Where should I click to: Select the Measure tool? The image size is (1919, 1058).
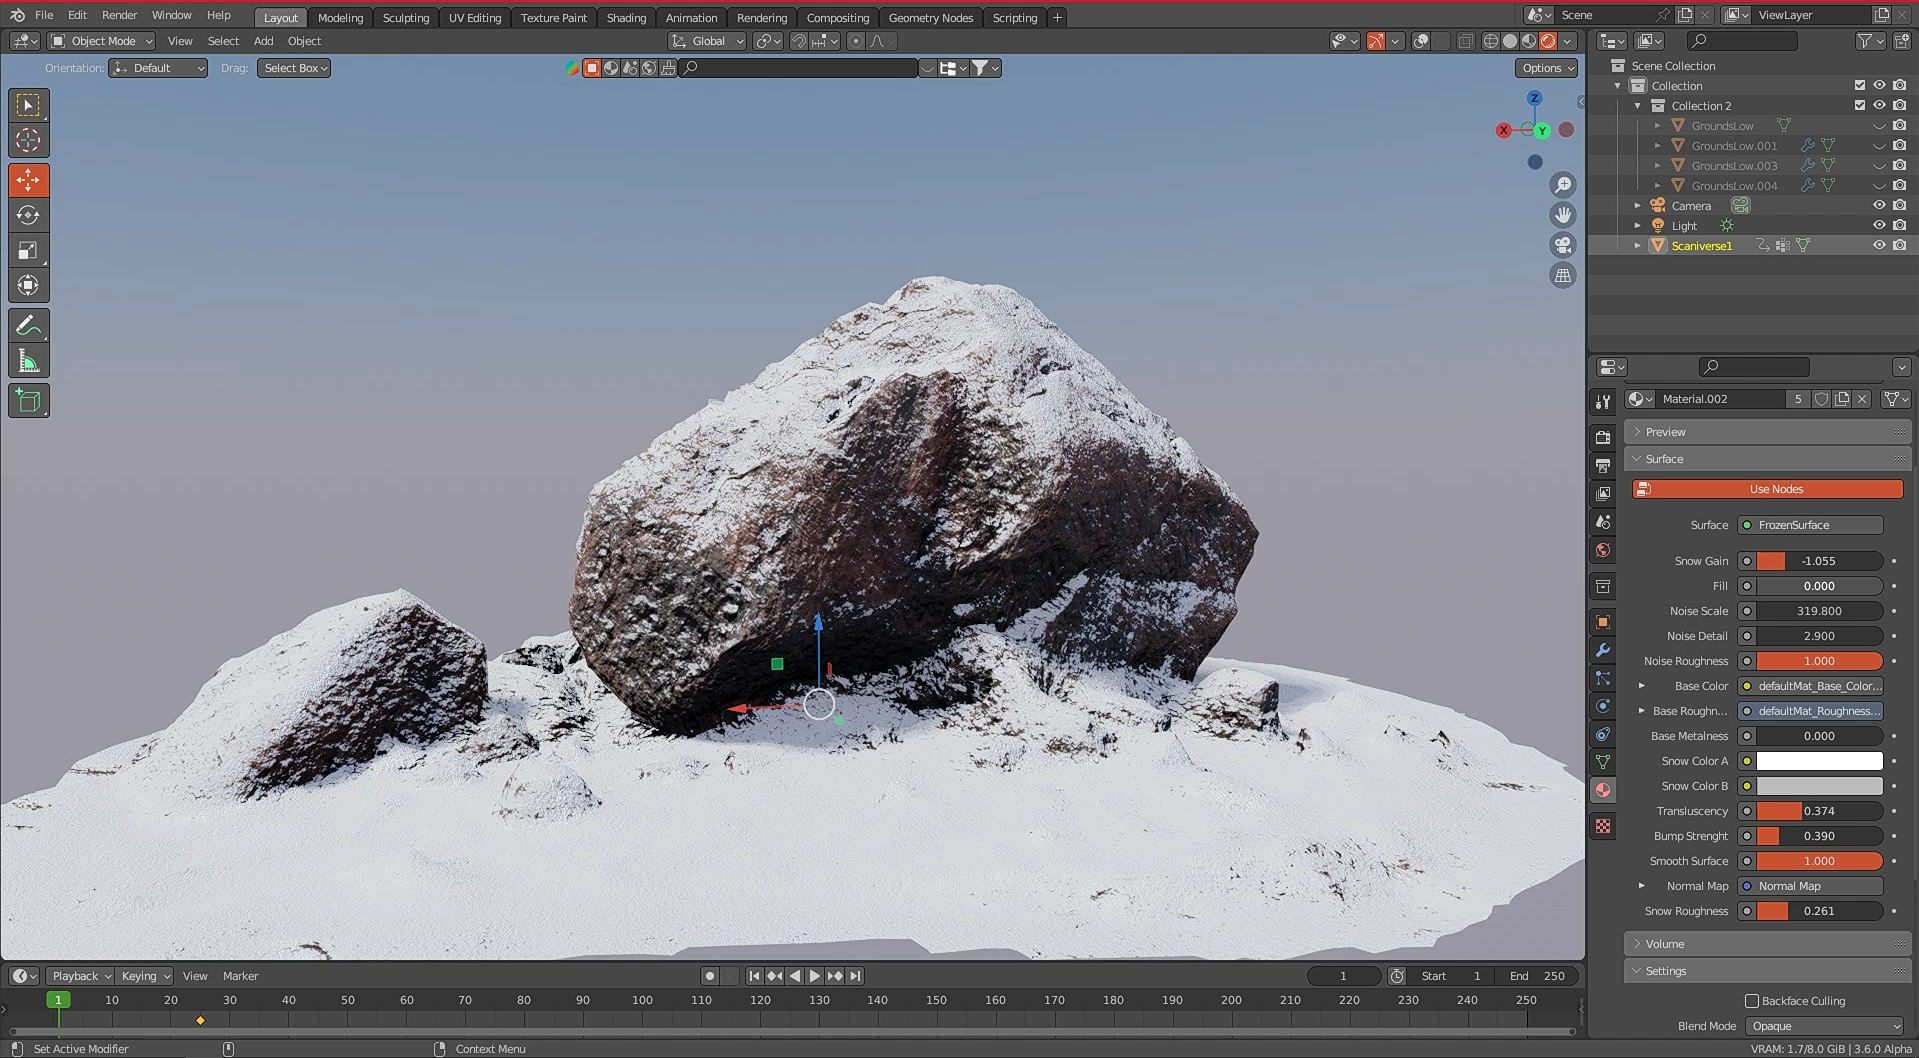(x=28, y=360)
